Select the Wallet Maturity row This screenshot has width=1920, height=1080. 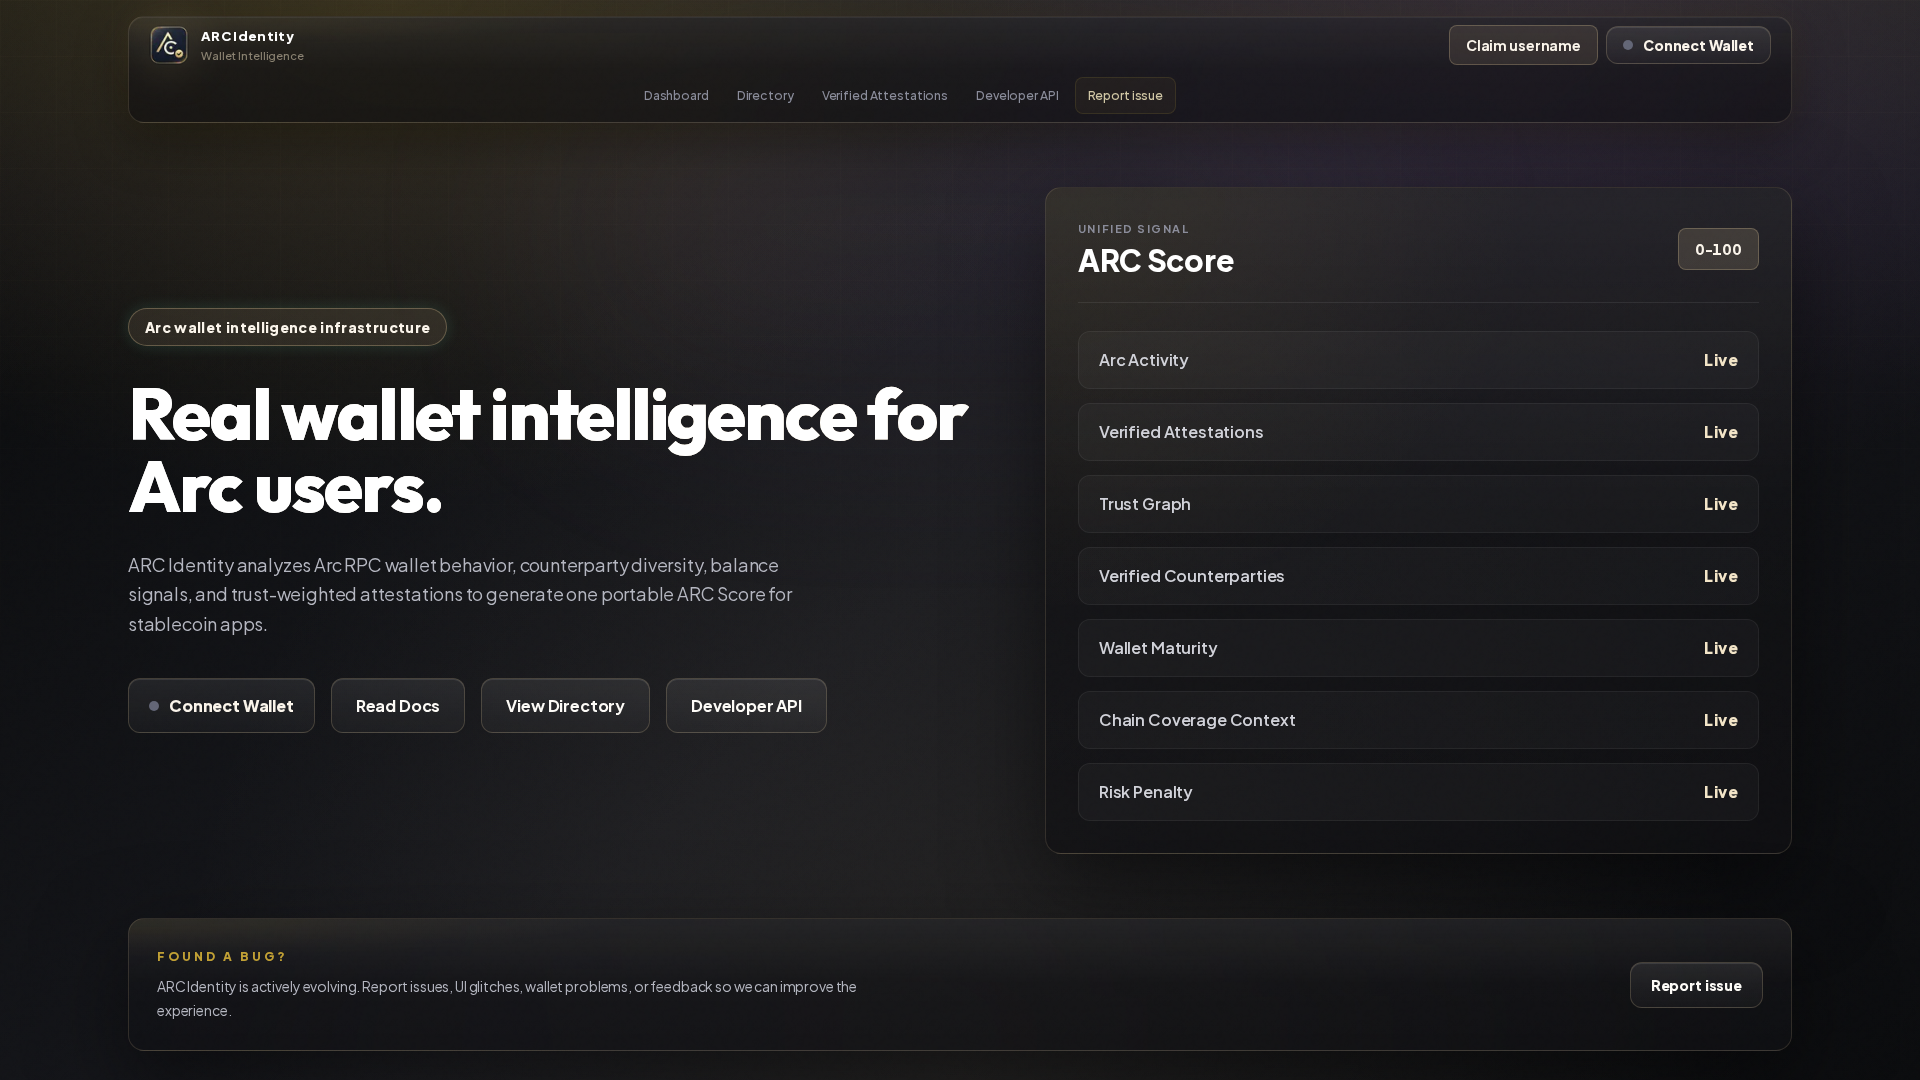pos(1418,648)
